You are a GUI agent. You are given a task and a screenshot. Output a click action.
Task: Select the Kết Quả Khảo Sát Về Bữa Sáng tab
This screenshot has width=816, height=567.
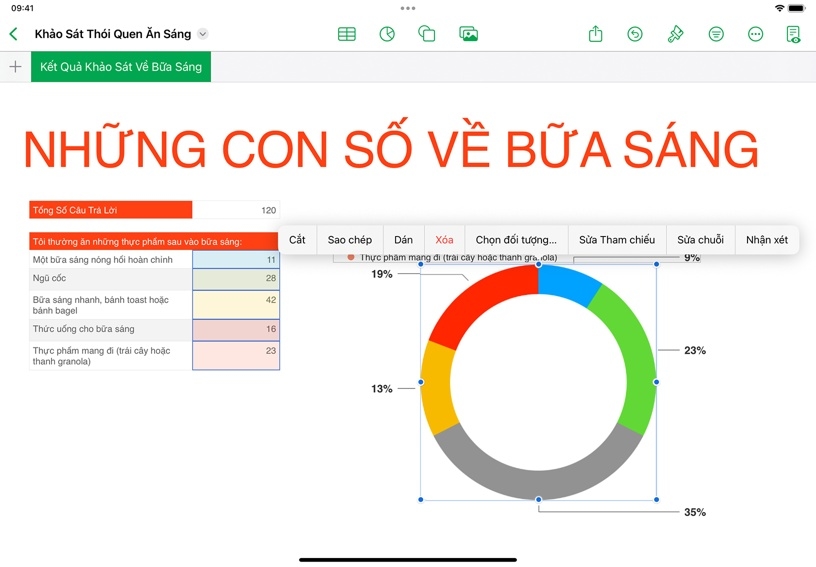point(121,67)
